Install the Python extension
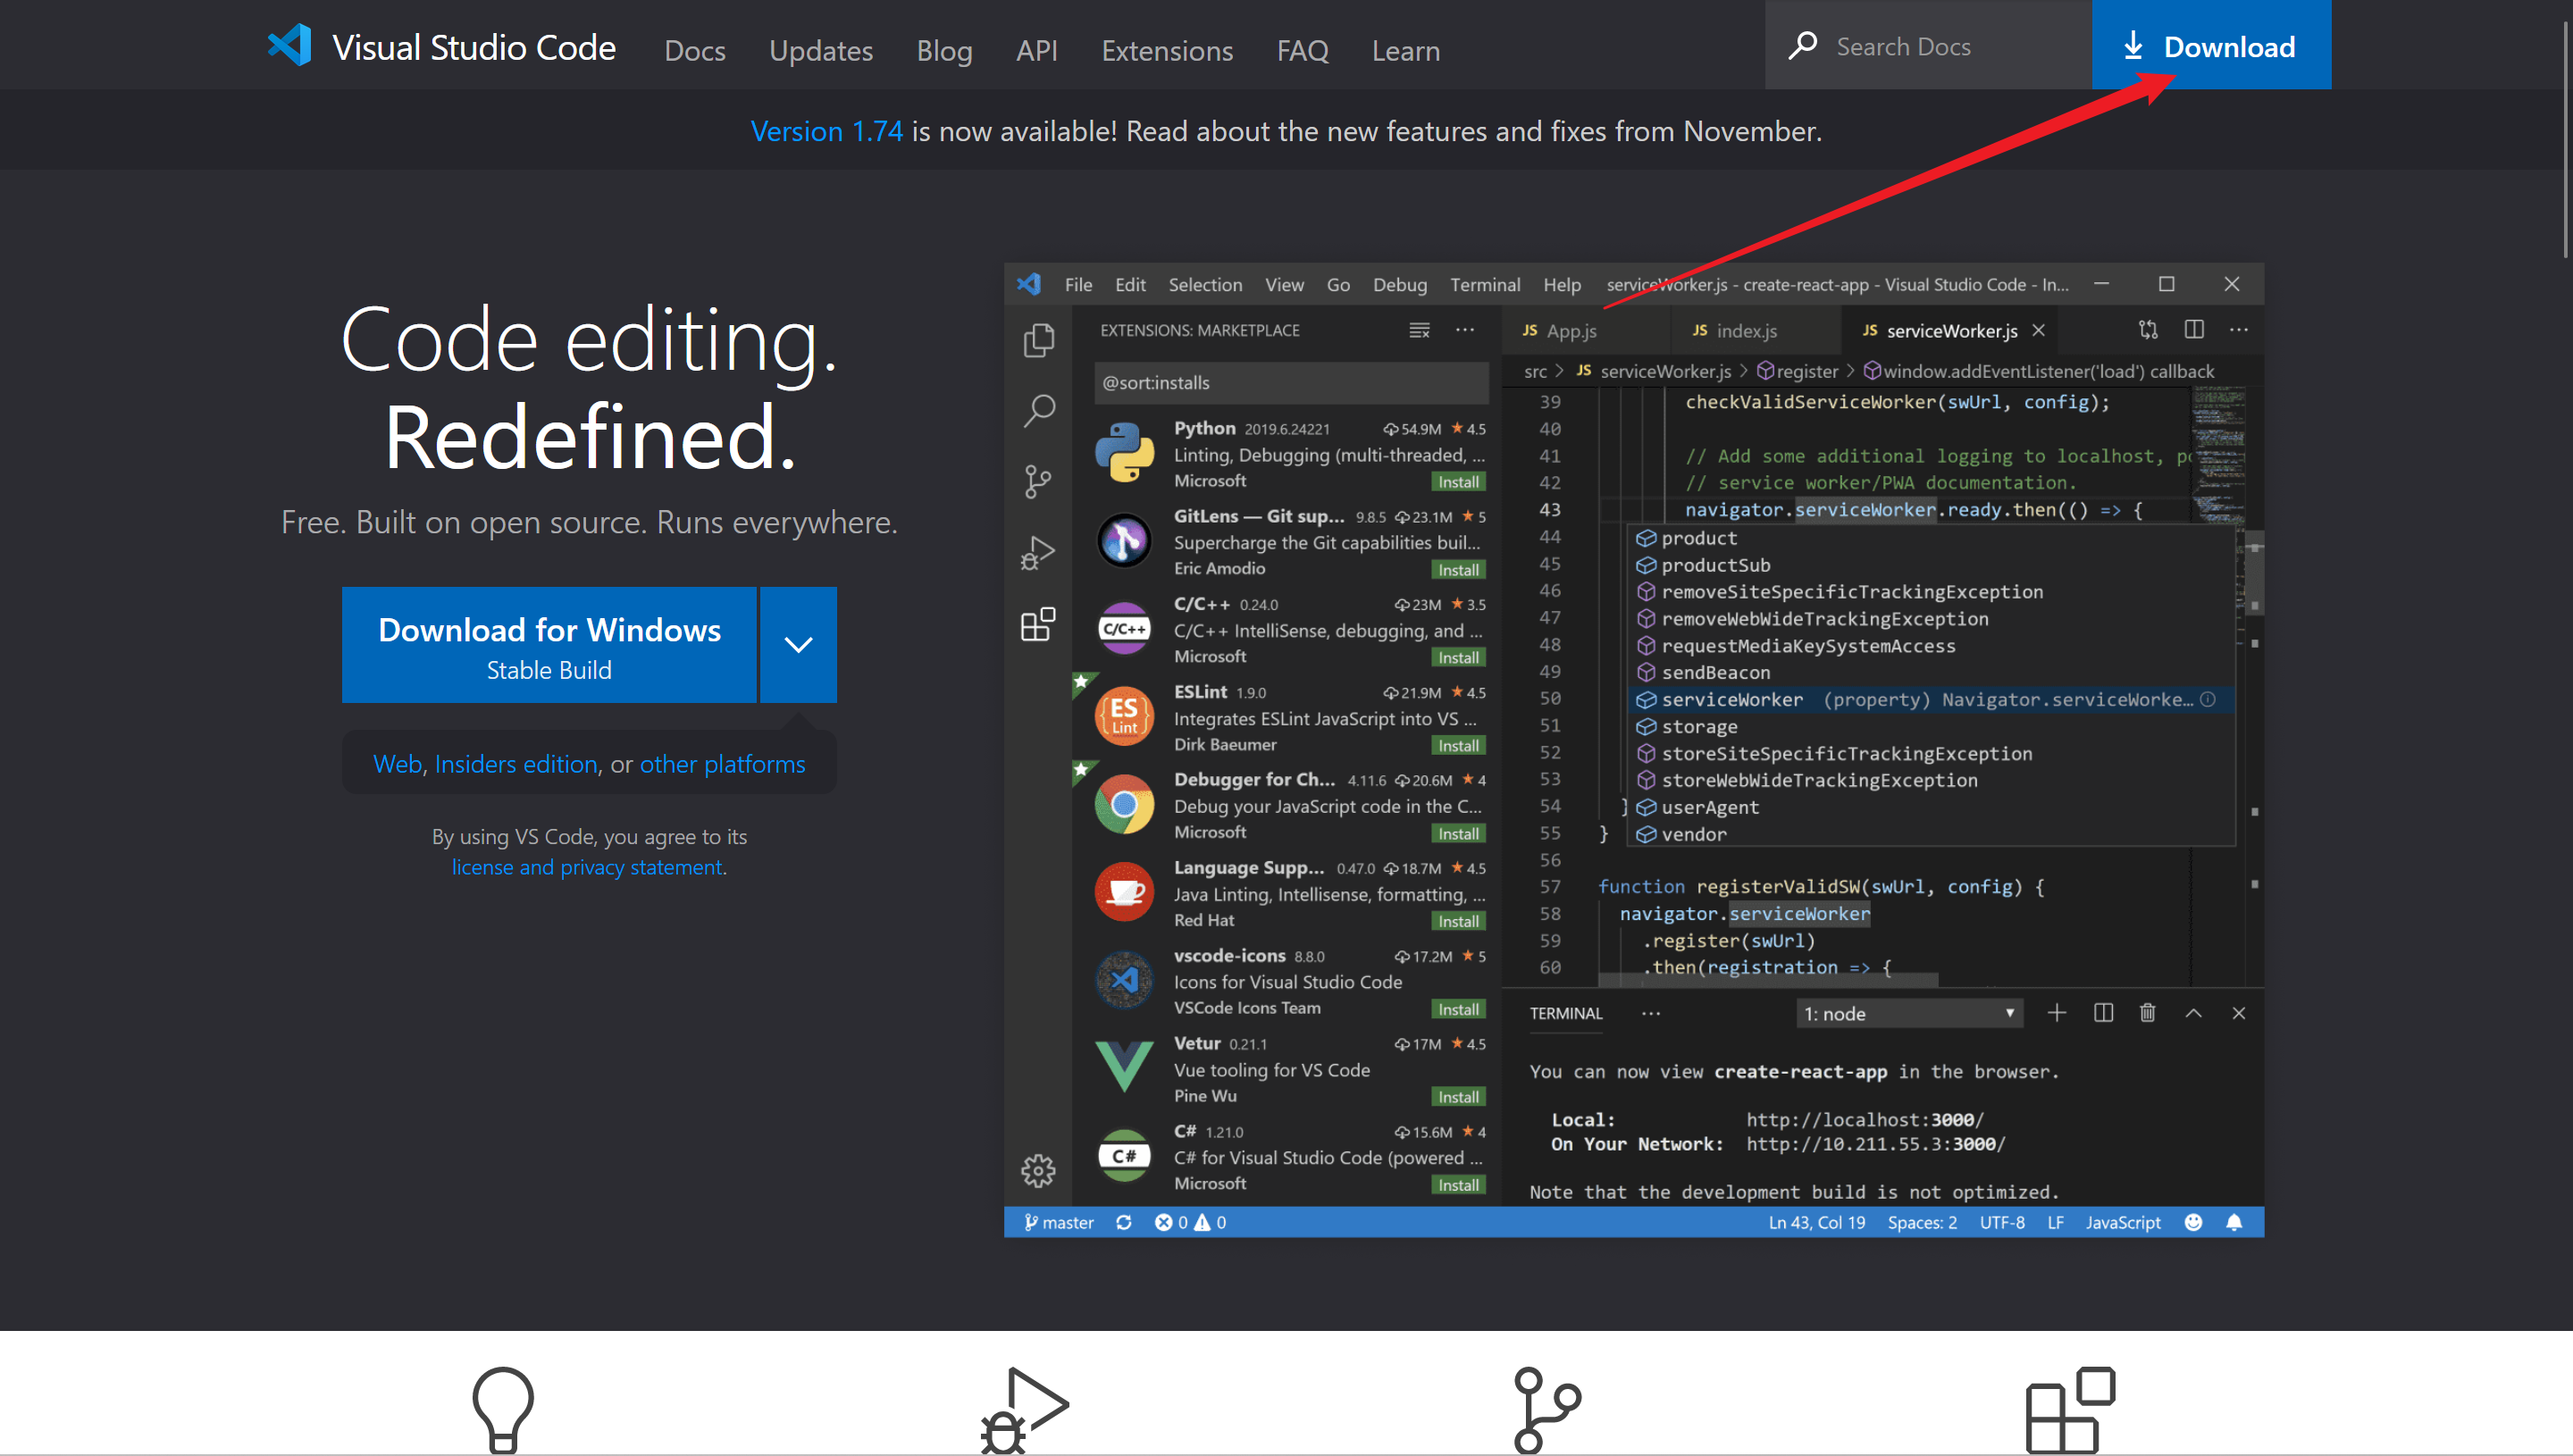This screenshot has height=1456, width=2573. tap(1458, 482)
